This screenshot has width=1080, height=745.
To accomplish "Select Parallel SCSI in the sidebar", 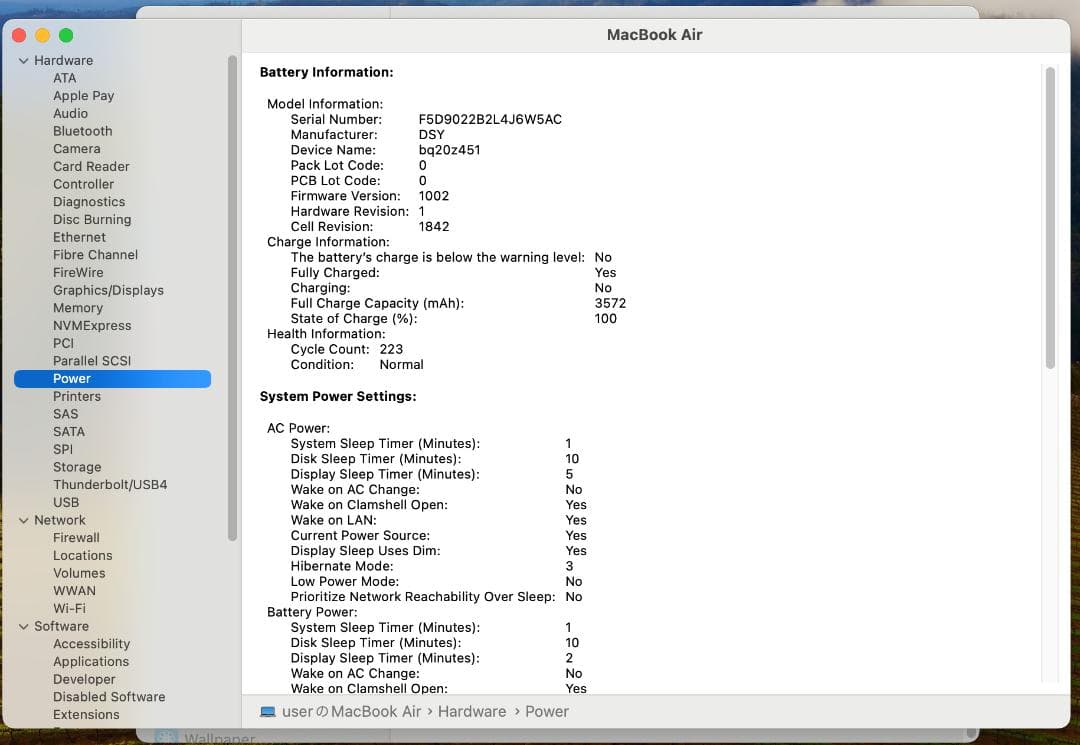I will tap(92, 361).
